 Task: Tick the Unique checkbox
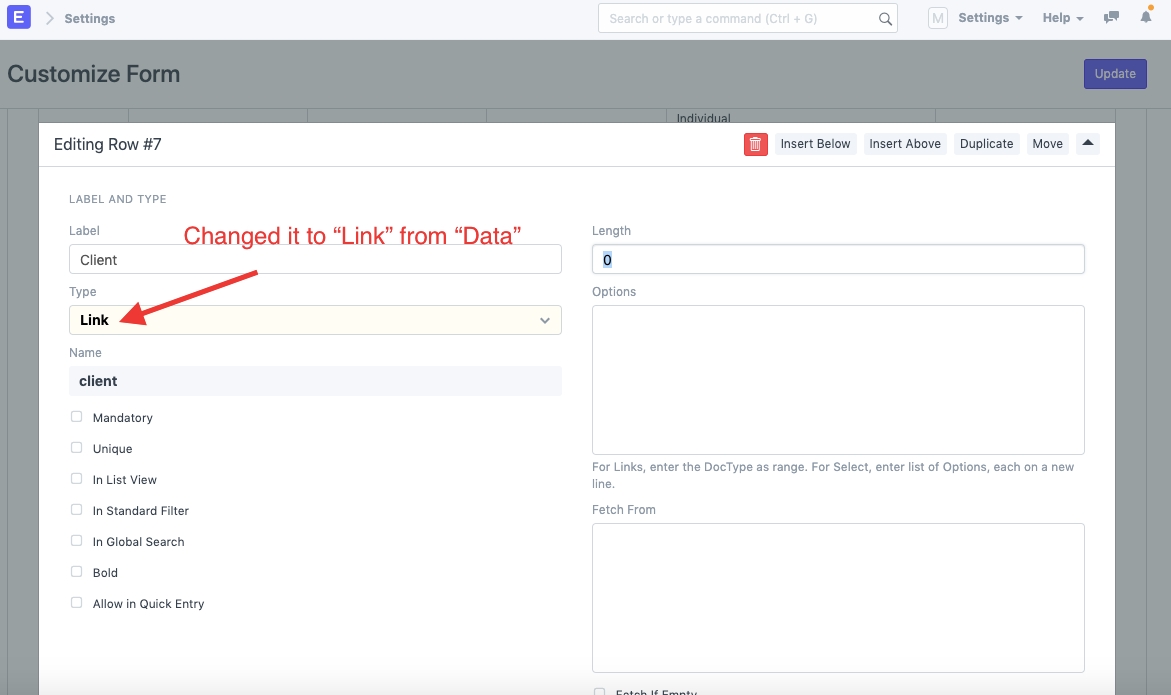77,448
